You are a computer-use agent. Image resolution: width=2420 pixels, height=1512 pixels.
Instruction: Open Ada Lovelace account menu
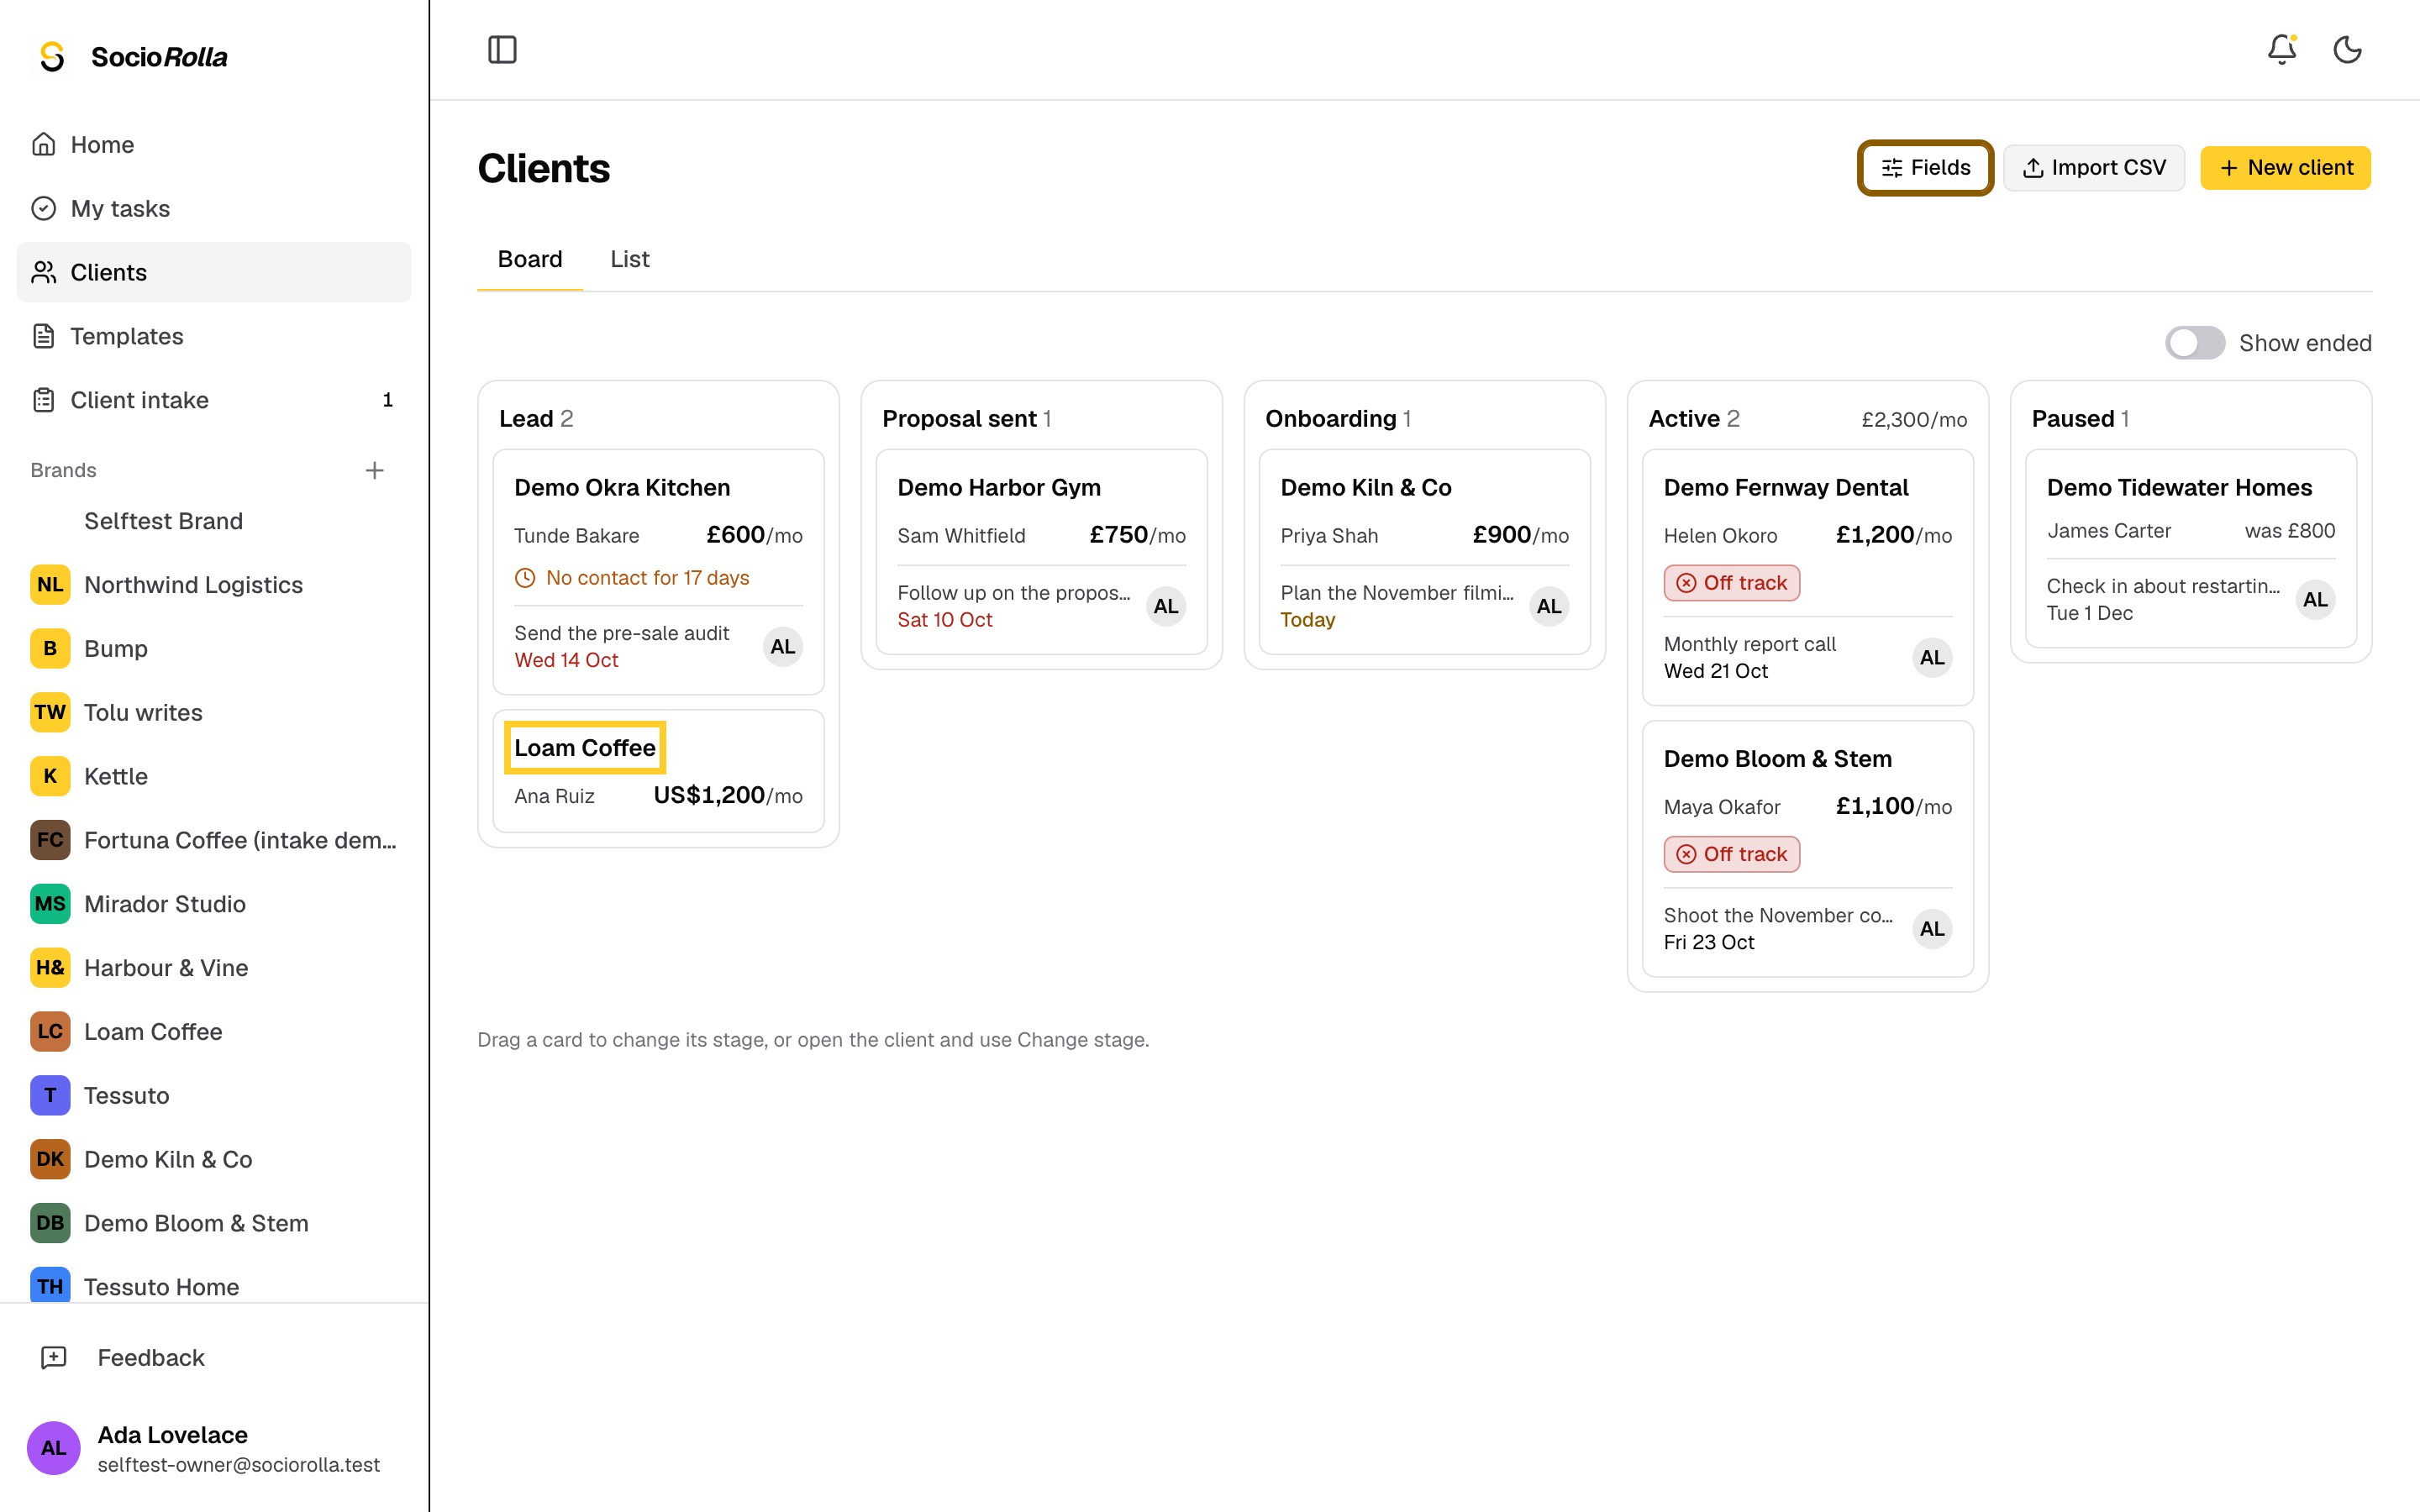[214, 1448]
